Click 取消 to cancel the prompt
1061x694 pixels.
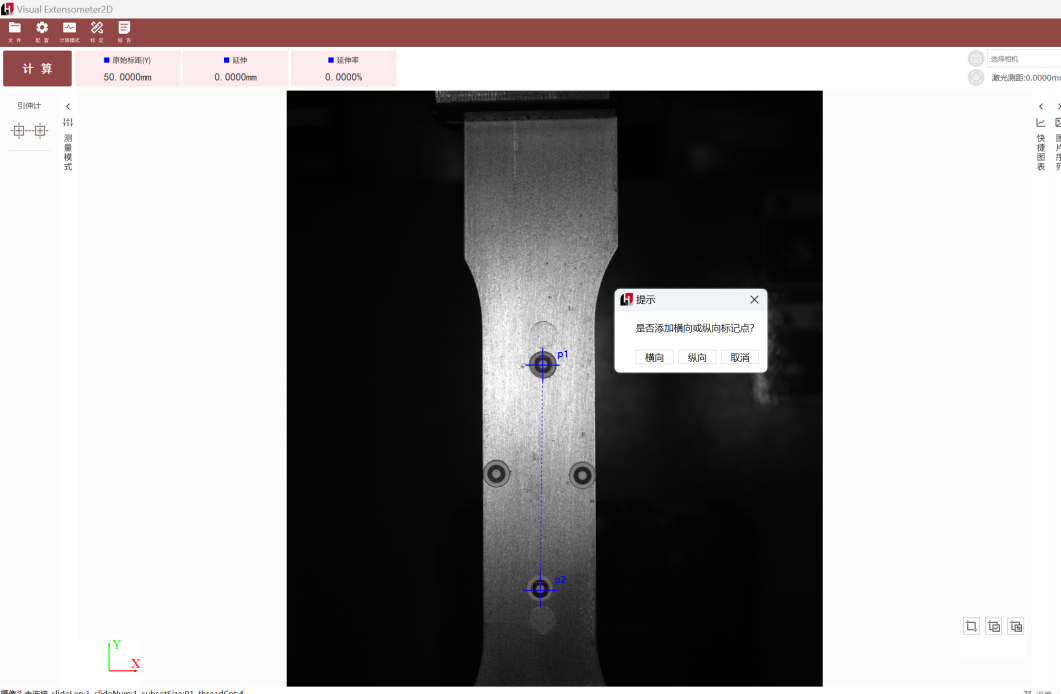tap(739, 358)
